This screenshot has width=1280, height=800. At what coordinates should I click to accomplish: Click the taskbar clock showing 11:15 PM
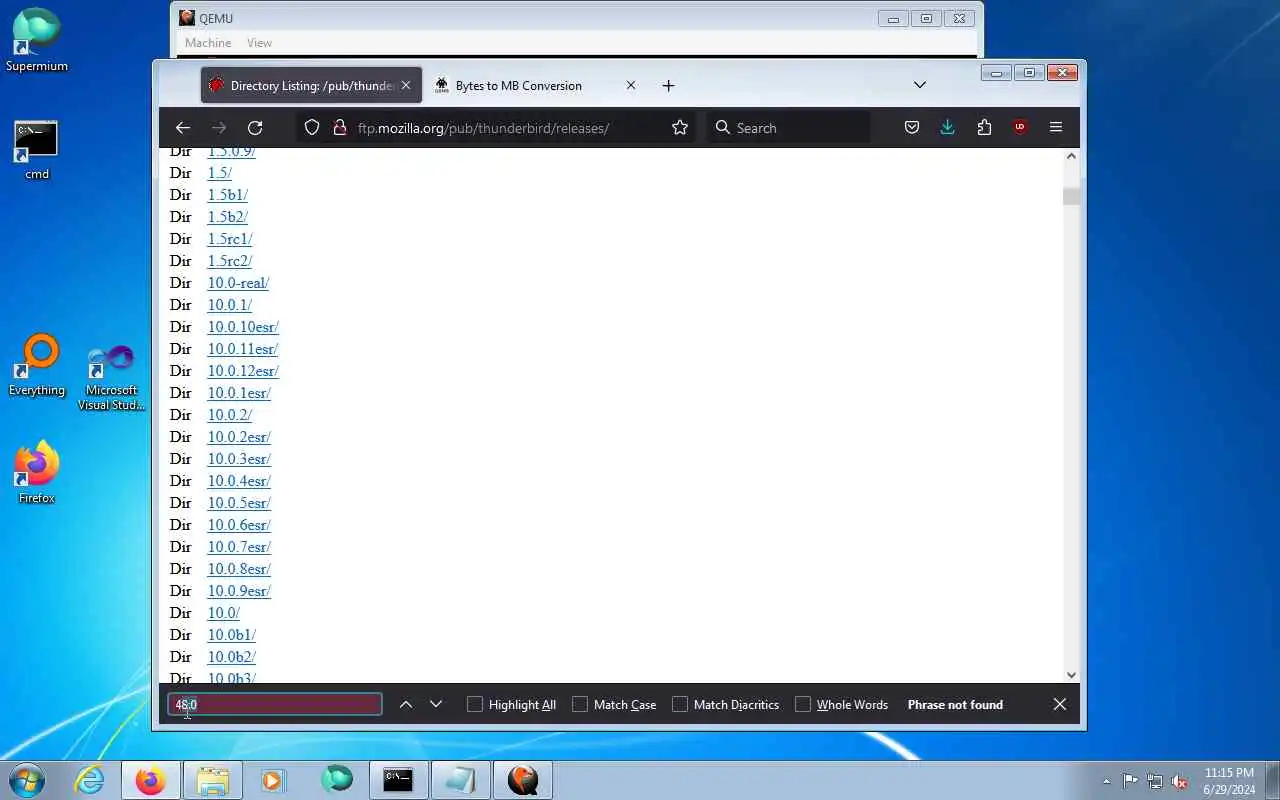coord(1229,781)
